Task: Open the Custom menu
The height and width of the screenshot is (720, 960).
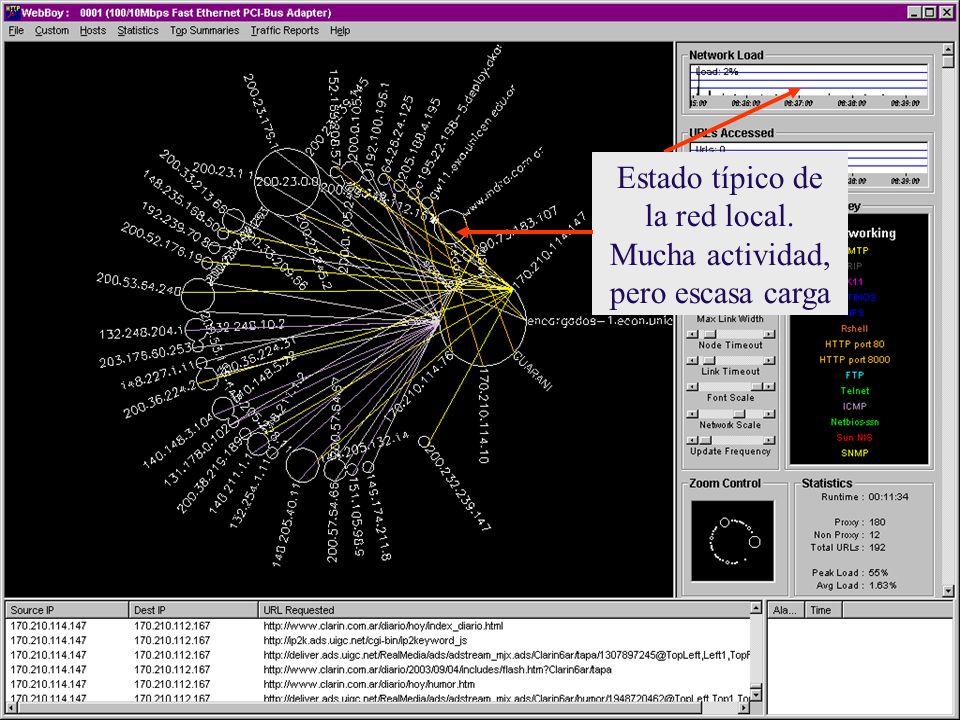Action: pos(51,31)
